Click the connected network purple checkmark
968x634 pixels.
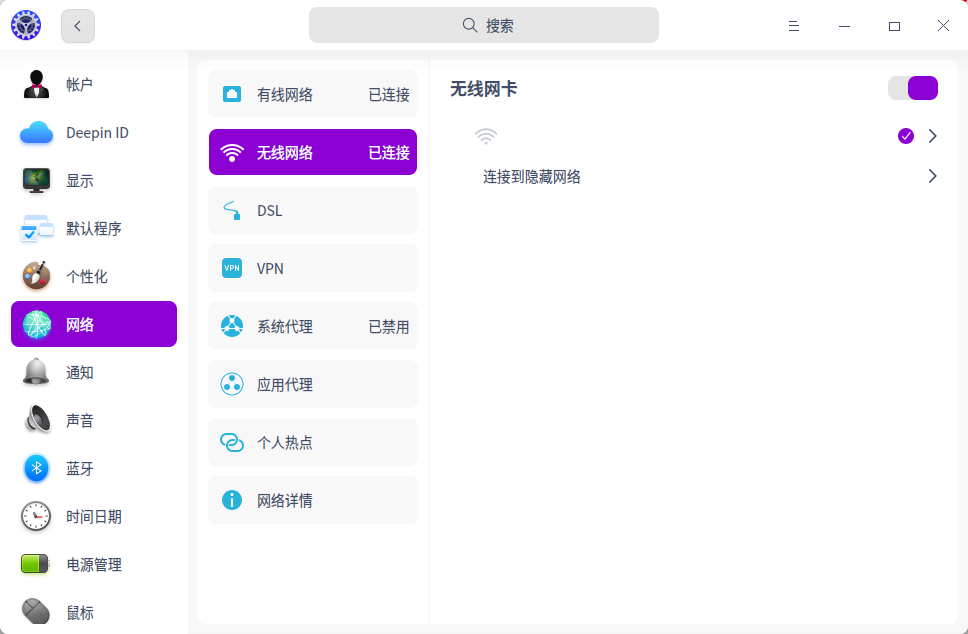(x=906, y=136)
